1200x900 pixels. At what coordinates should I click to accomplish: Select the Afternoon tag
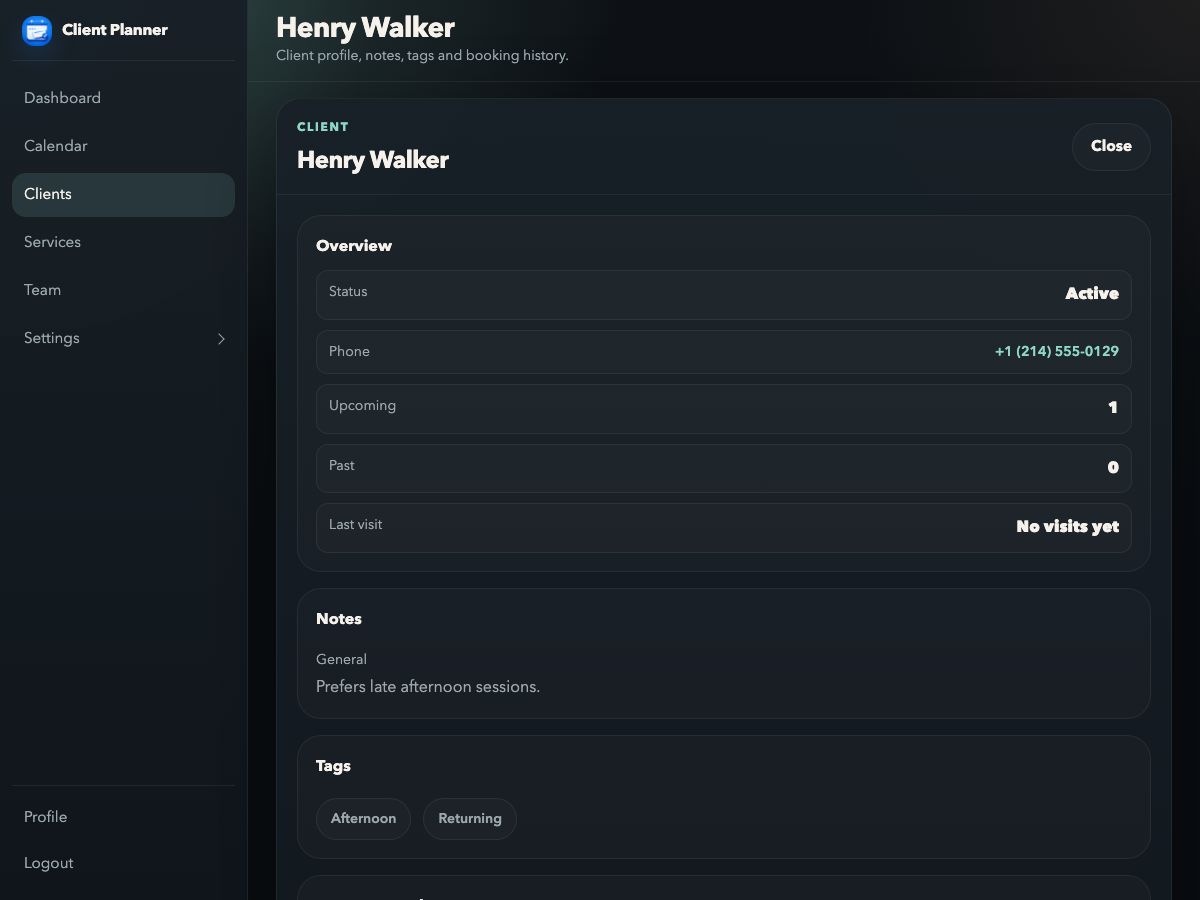pos(363,818)
